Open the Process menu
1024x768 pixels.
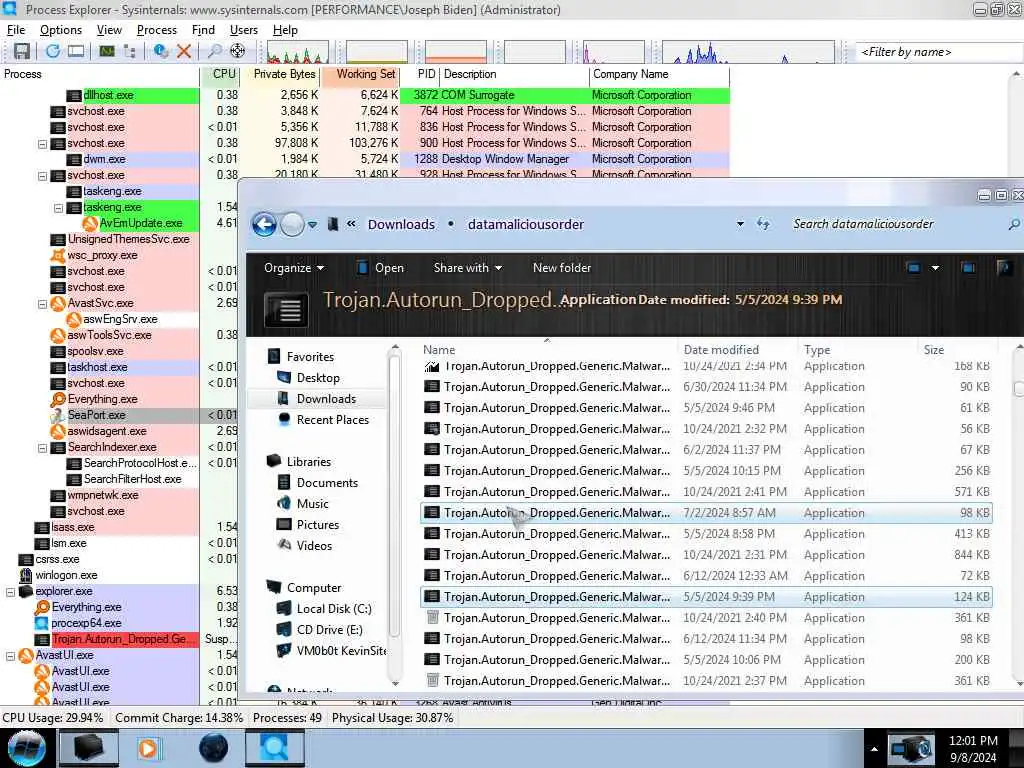coord(157,30)
